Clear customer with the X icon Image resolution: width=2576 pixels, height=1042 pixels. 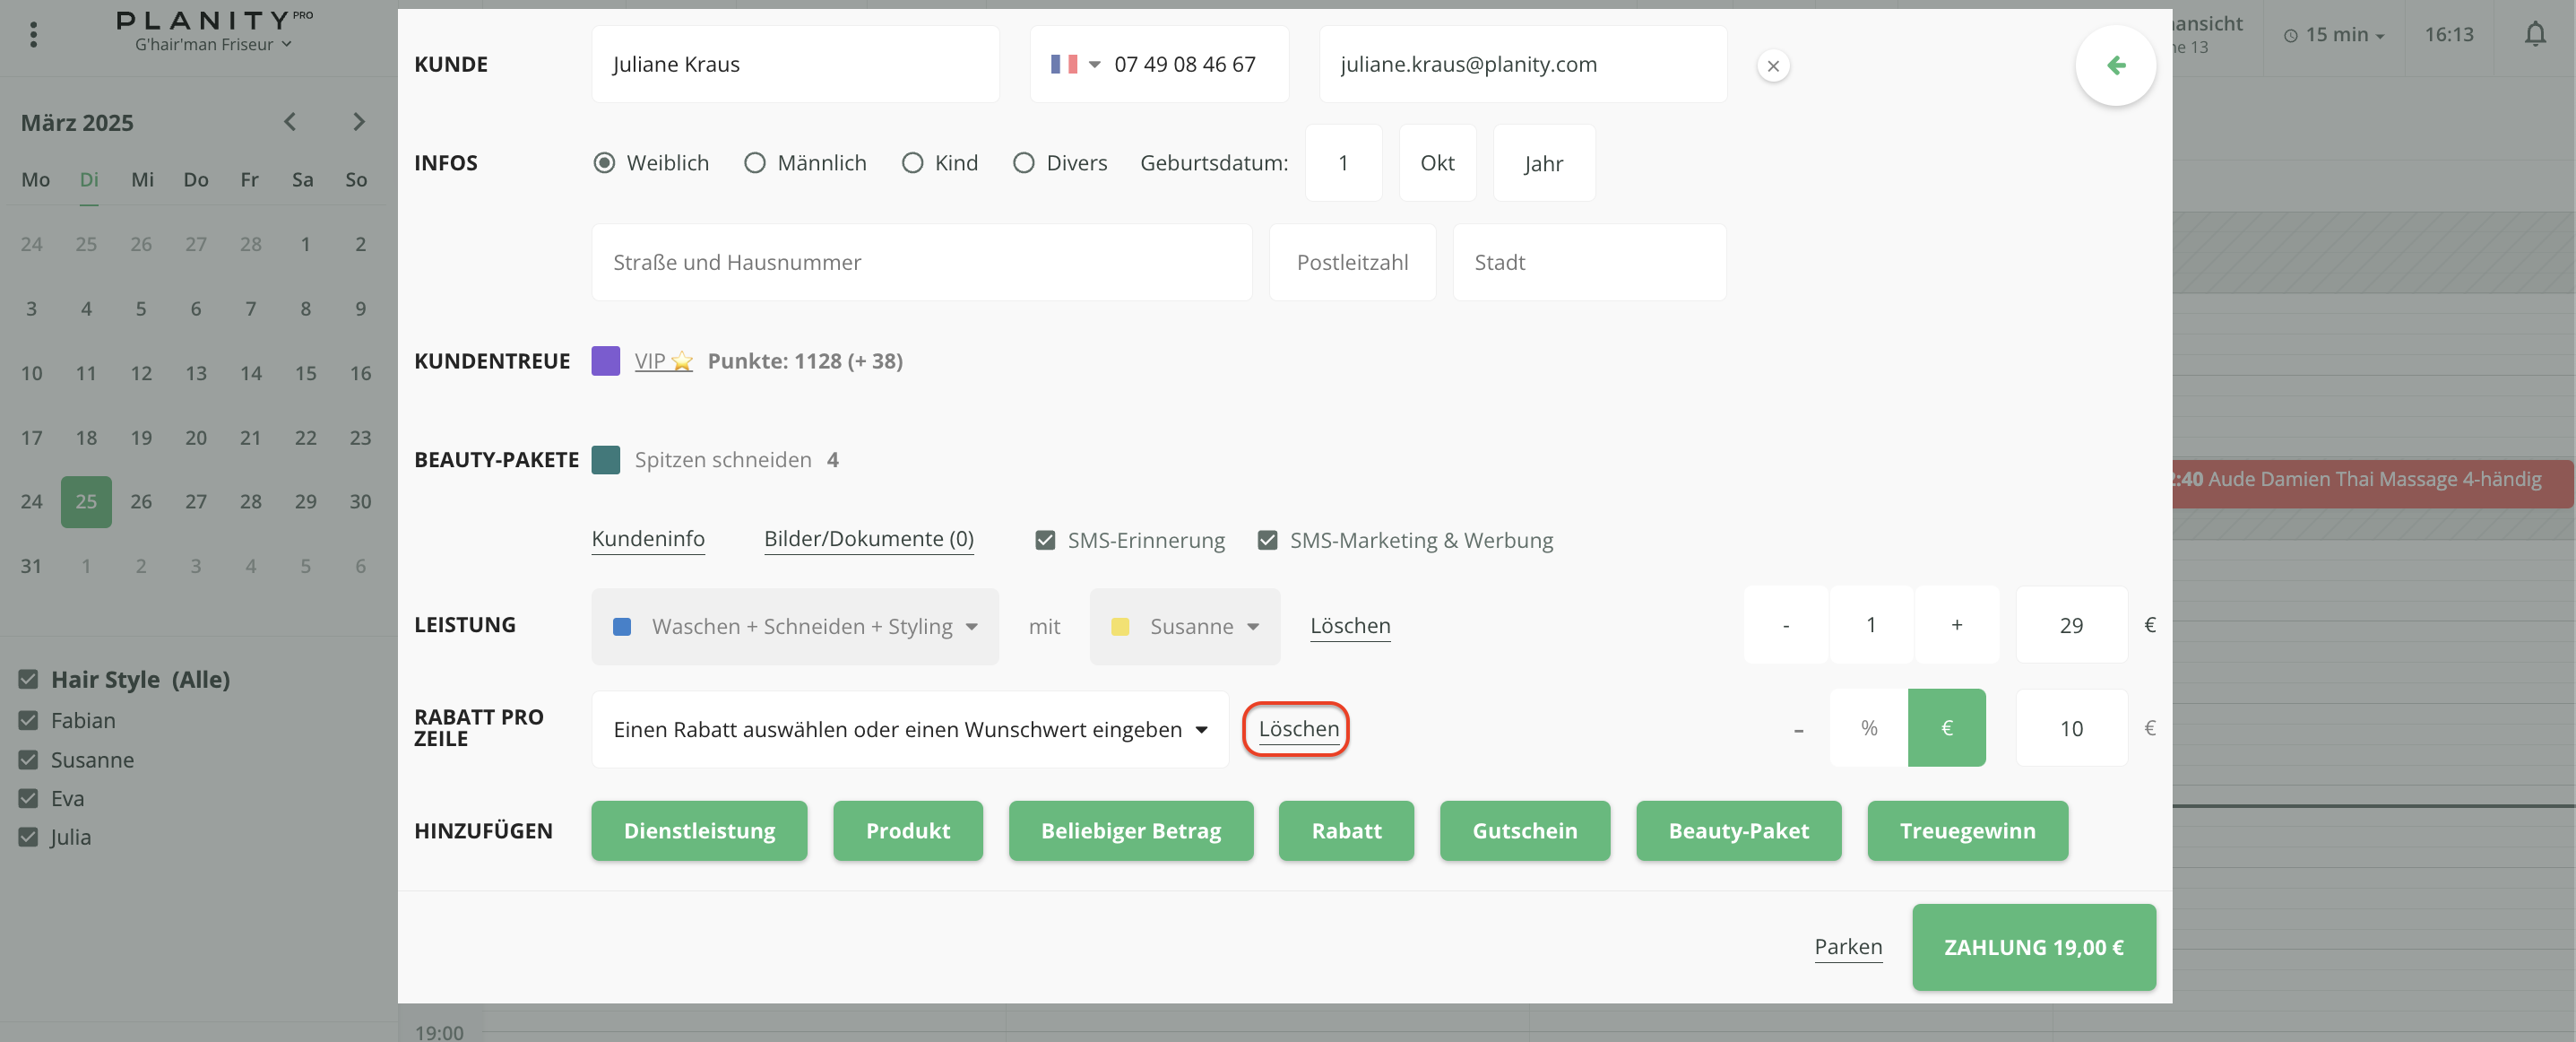click(x=1772, y=66)
